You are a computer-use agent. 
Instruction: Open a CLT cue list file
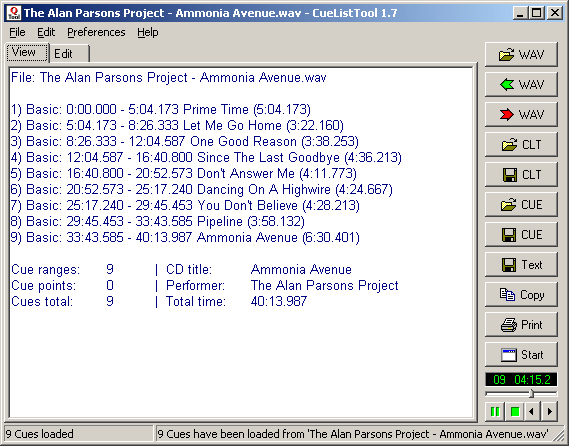(521, 145)
